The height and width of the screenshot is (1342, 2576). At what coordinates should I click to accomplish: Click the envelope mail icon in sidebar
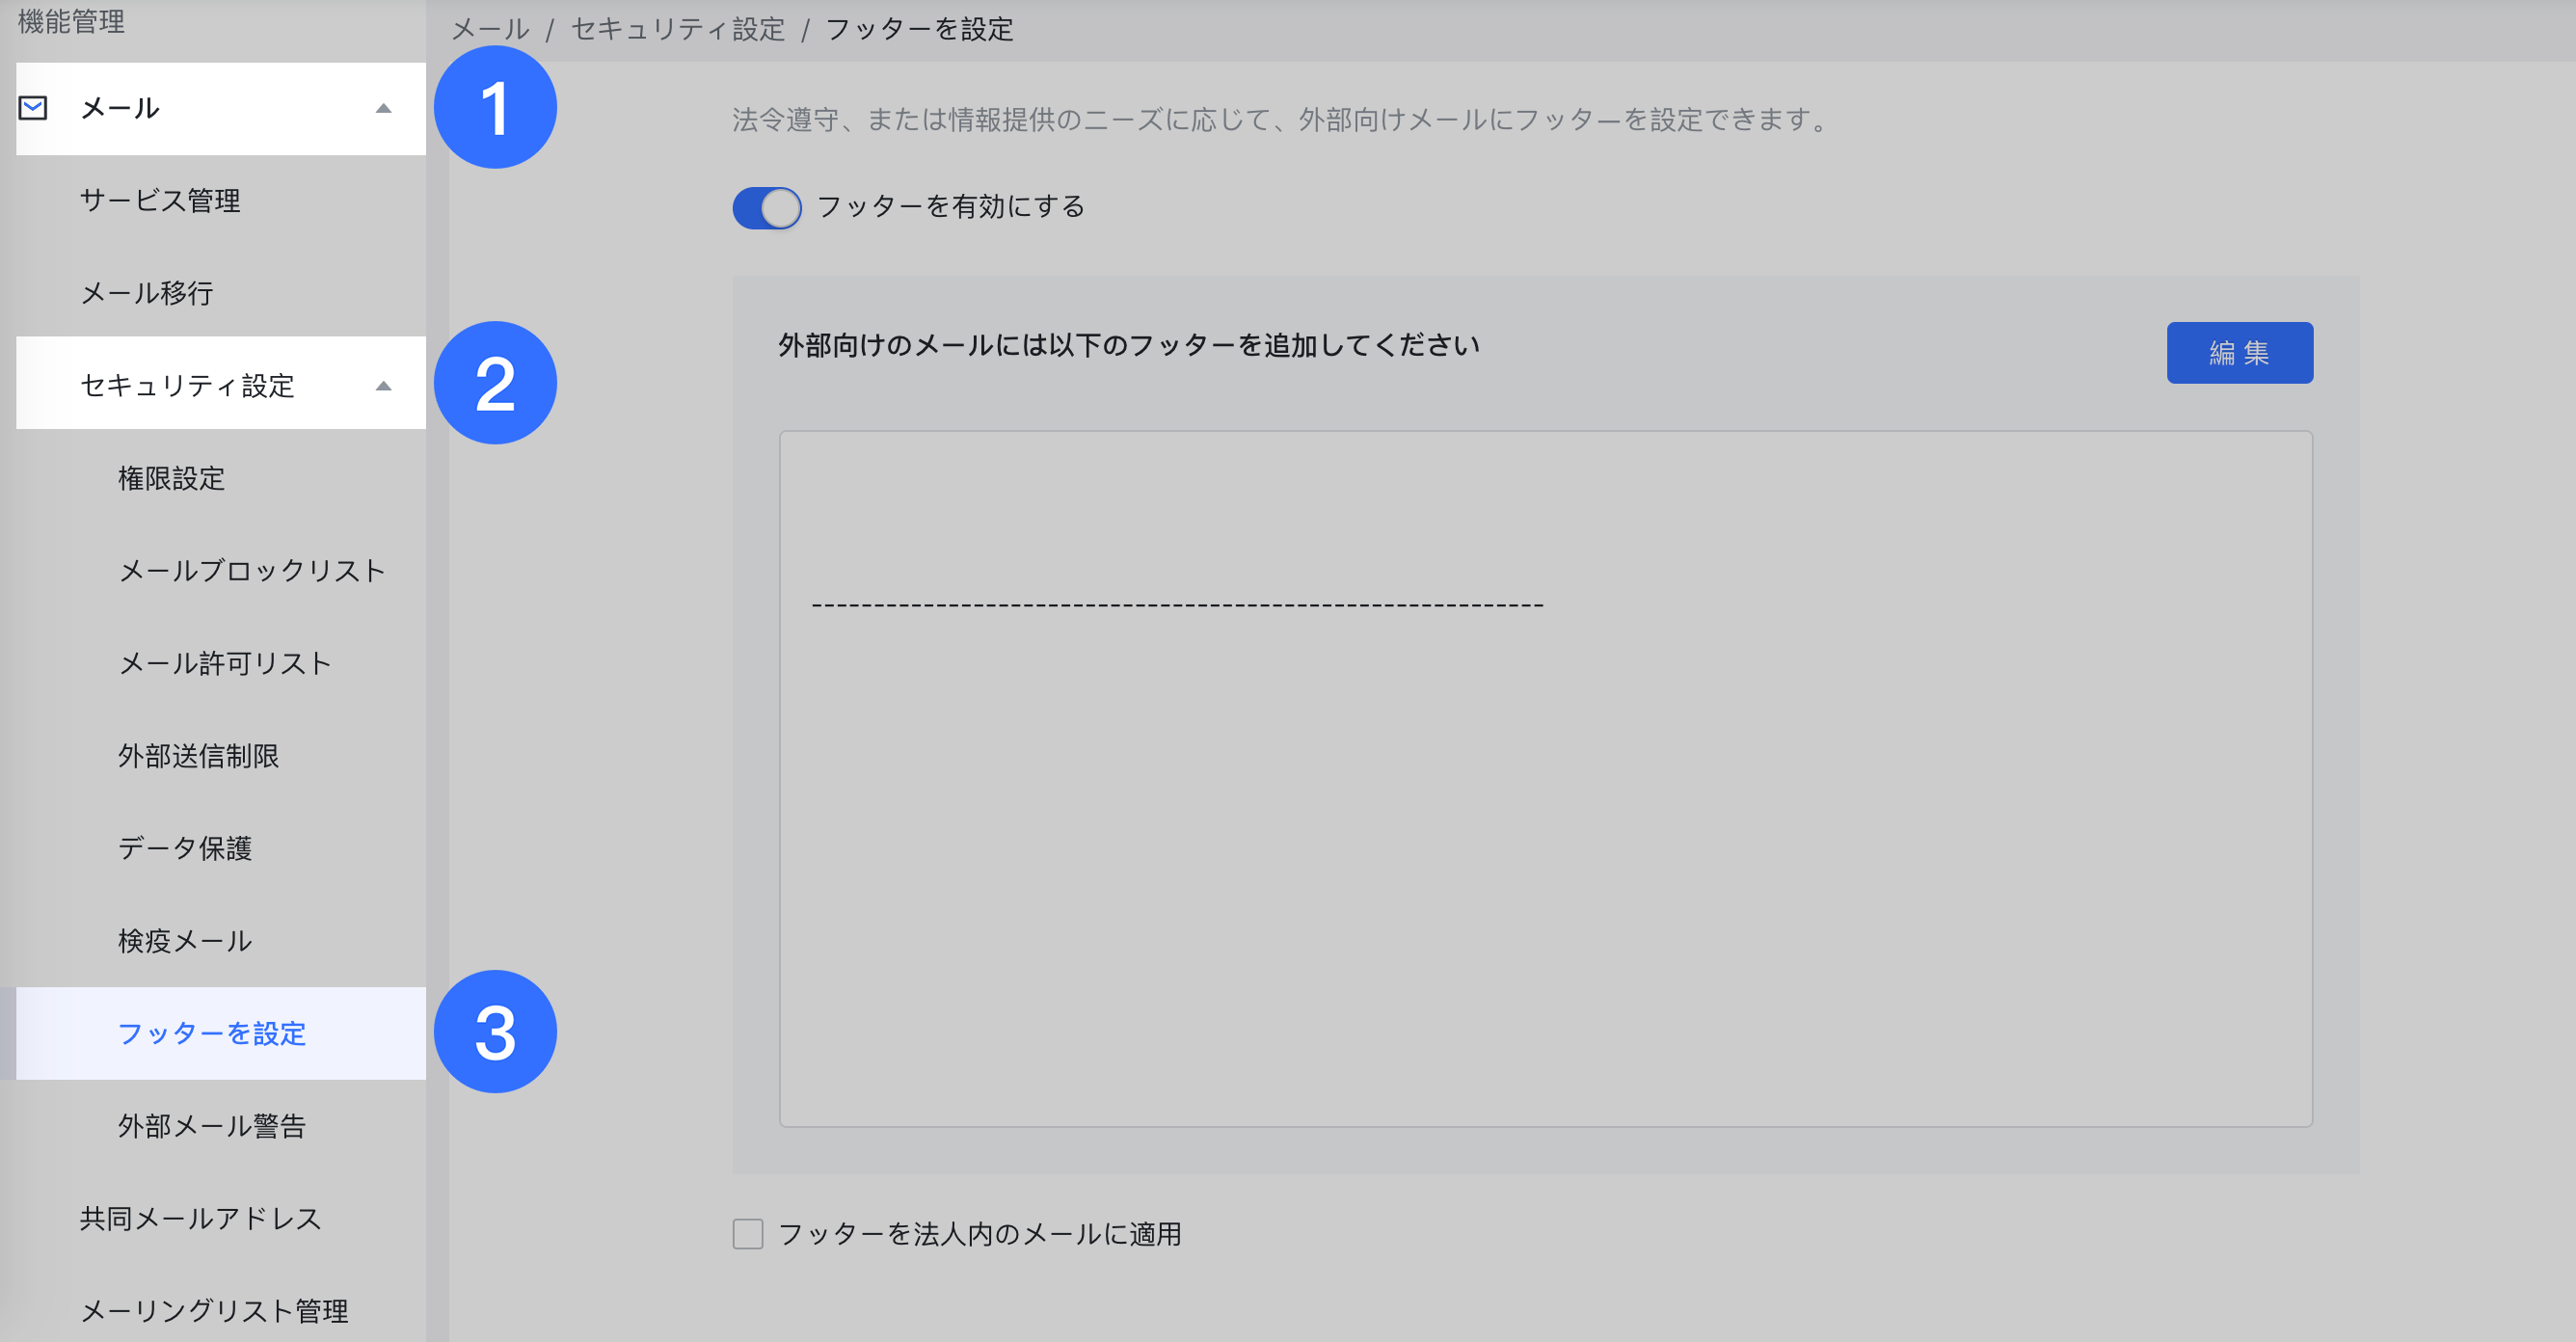point(33,108)
